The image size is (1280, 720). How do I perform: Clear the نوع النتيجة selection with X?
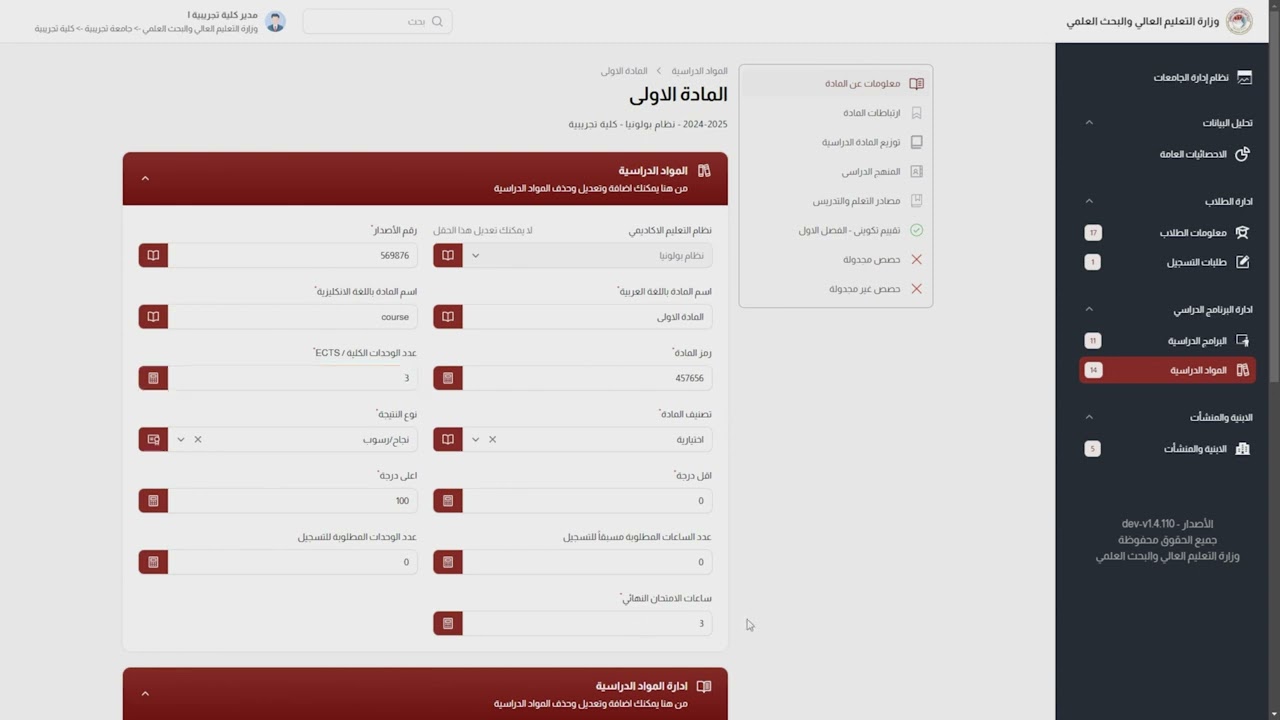pos(197,439)
